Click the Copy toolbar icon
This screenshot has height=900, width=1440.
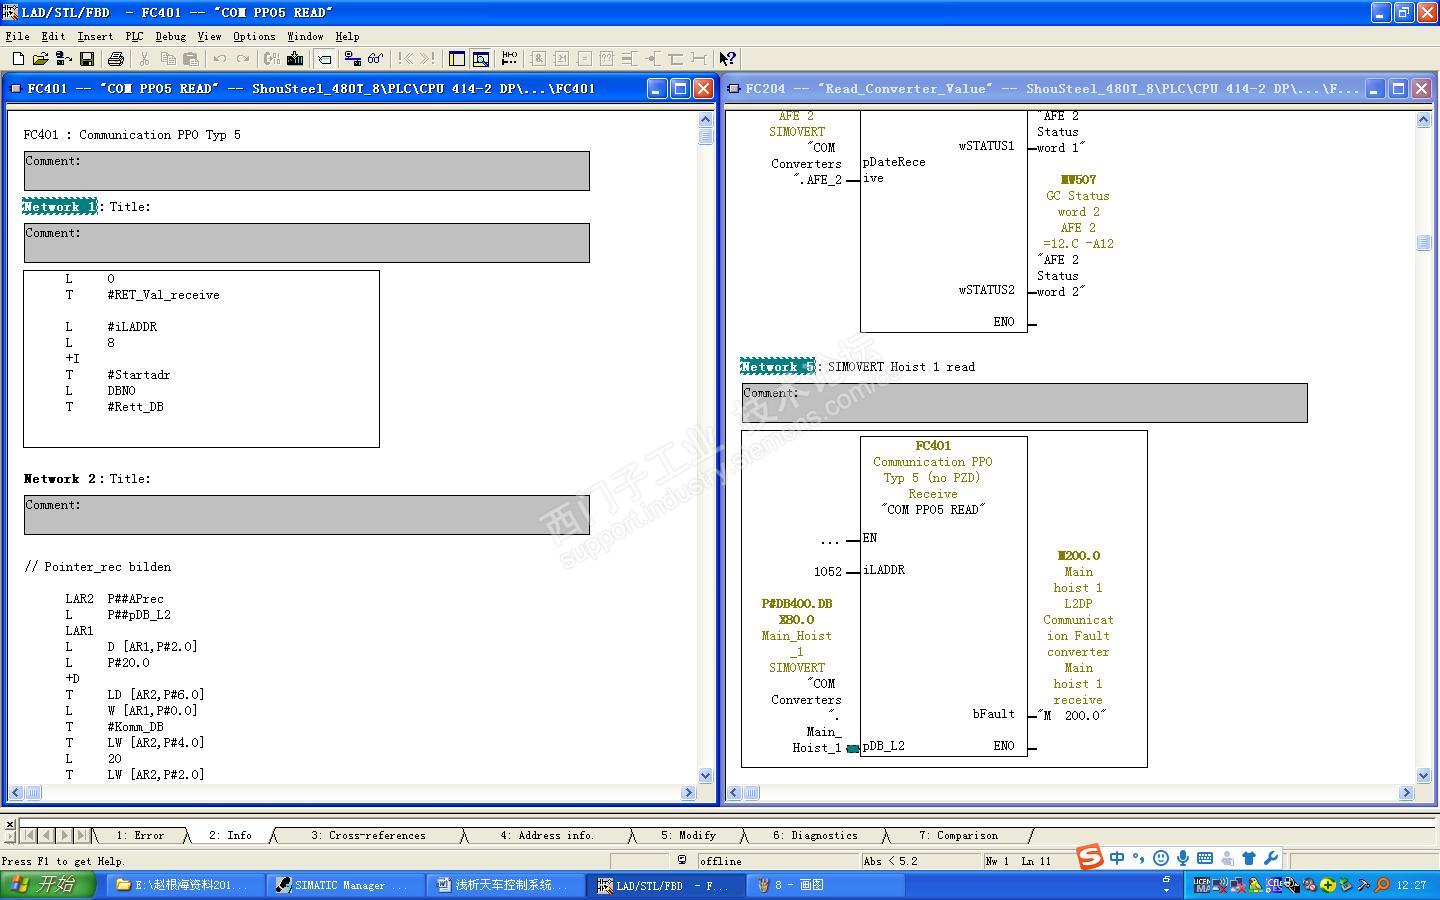point(168,59)
